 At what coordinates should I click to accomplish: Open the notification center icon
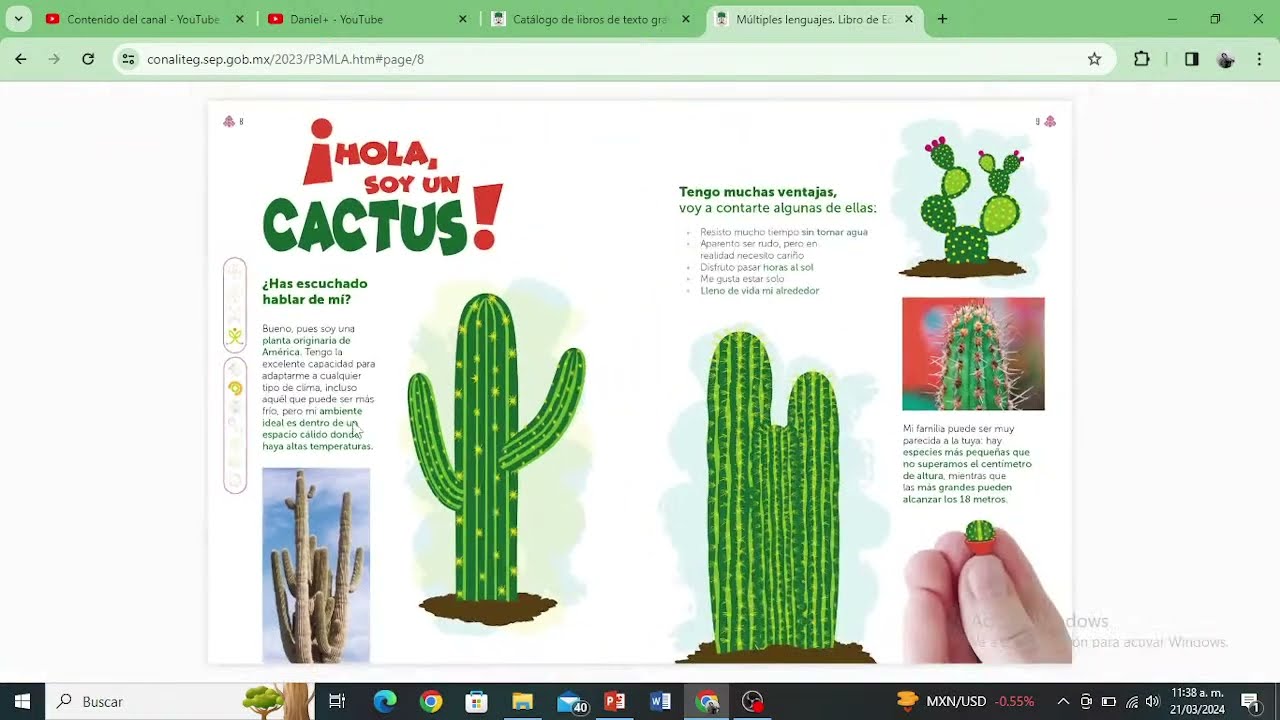(1250, 701)
